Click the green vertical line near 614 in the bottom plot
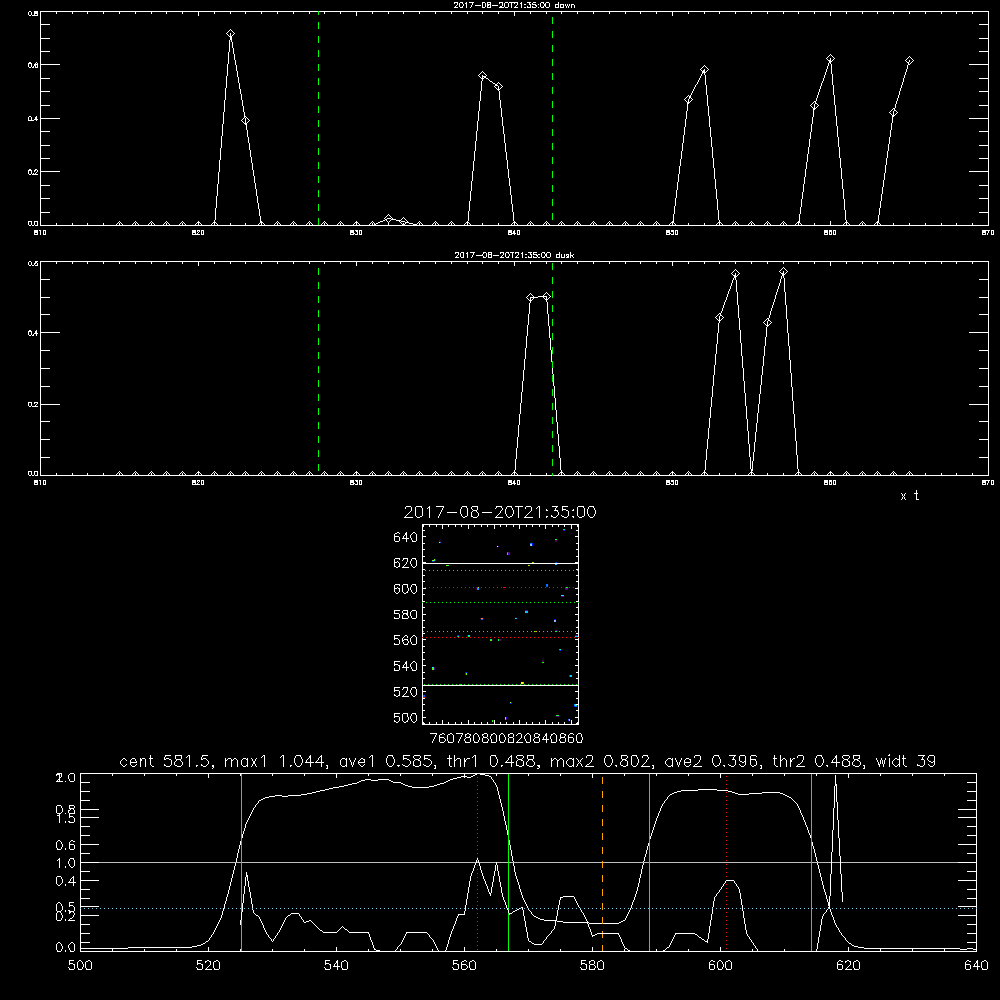 point(812,862)
